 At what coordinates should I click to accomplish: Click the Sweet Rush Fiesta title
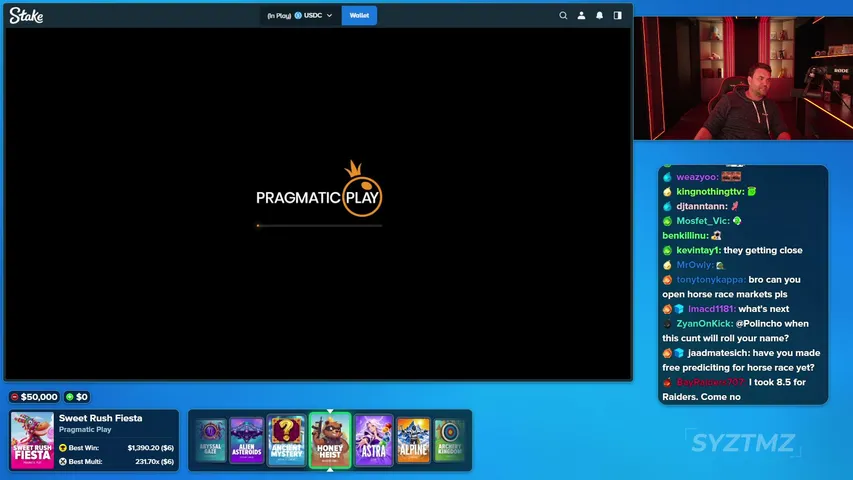(x=101, y=418)
